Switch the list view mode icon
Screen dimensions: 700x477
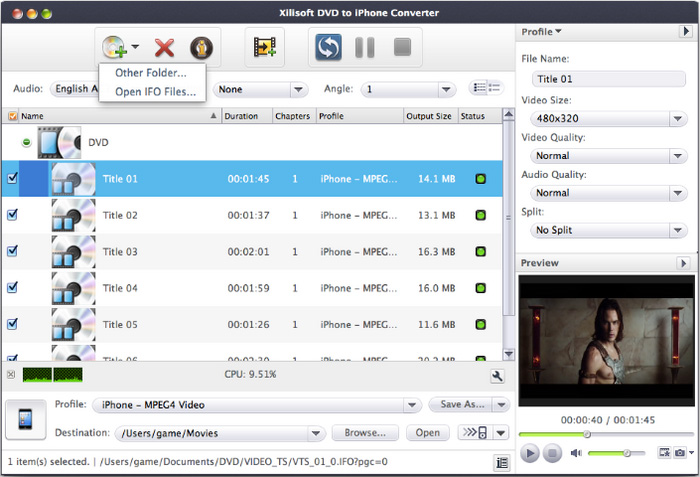pyautogui.click(x=486, y=87)
